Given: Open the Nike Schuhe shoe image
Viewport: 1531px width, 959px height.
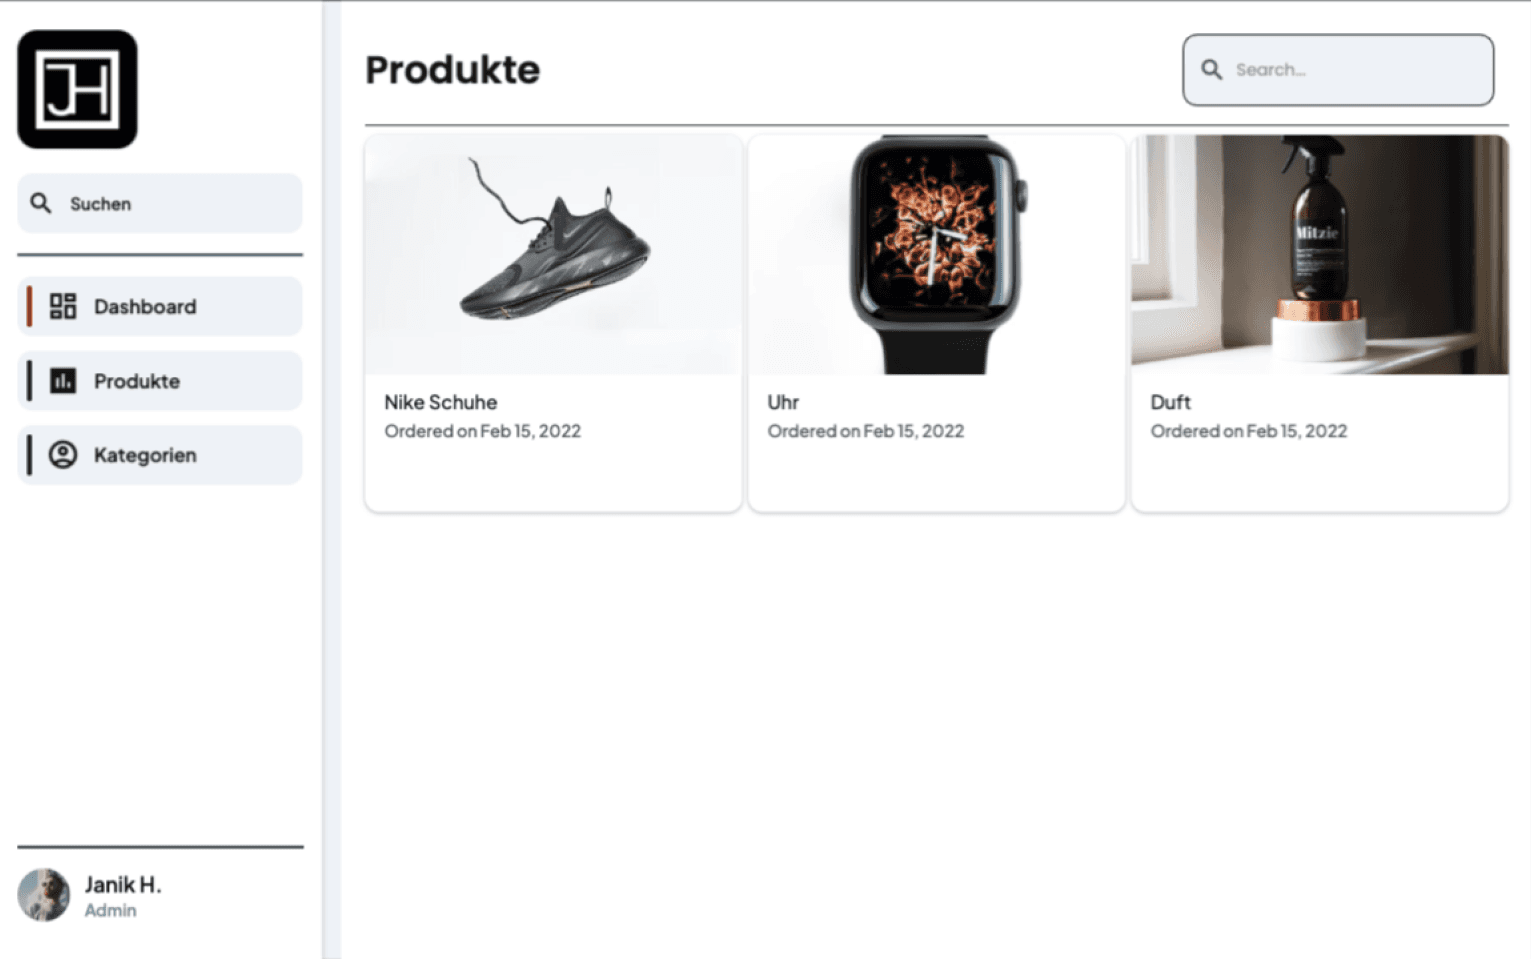Looking at the screenshot, I should tap(553, 255).
